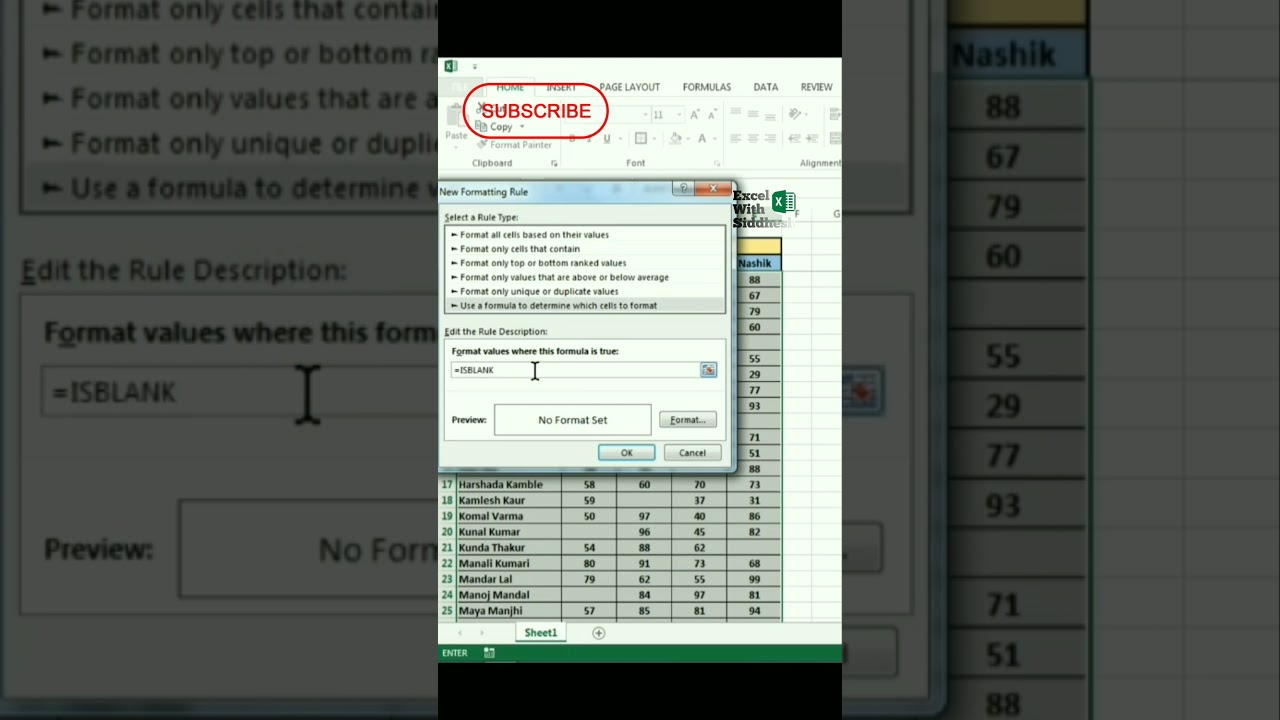Viewport: 1280px width, 720px height.
Task: Click the Borders icon in Font group
Action: (641, 138)
